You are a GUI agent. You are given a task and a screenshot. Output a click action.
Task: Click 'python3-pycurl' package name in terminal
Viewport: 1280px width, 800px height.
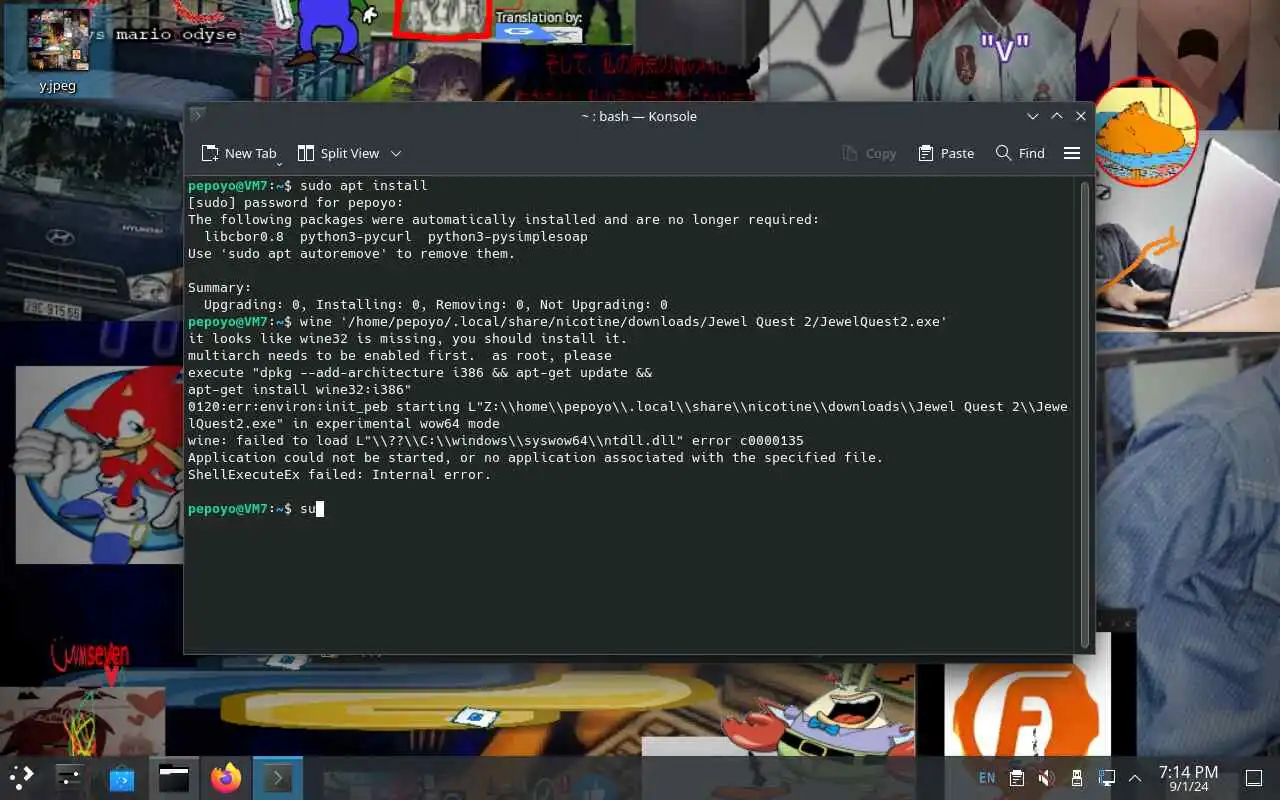click(x=356, y=236)
